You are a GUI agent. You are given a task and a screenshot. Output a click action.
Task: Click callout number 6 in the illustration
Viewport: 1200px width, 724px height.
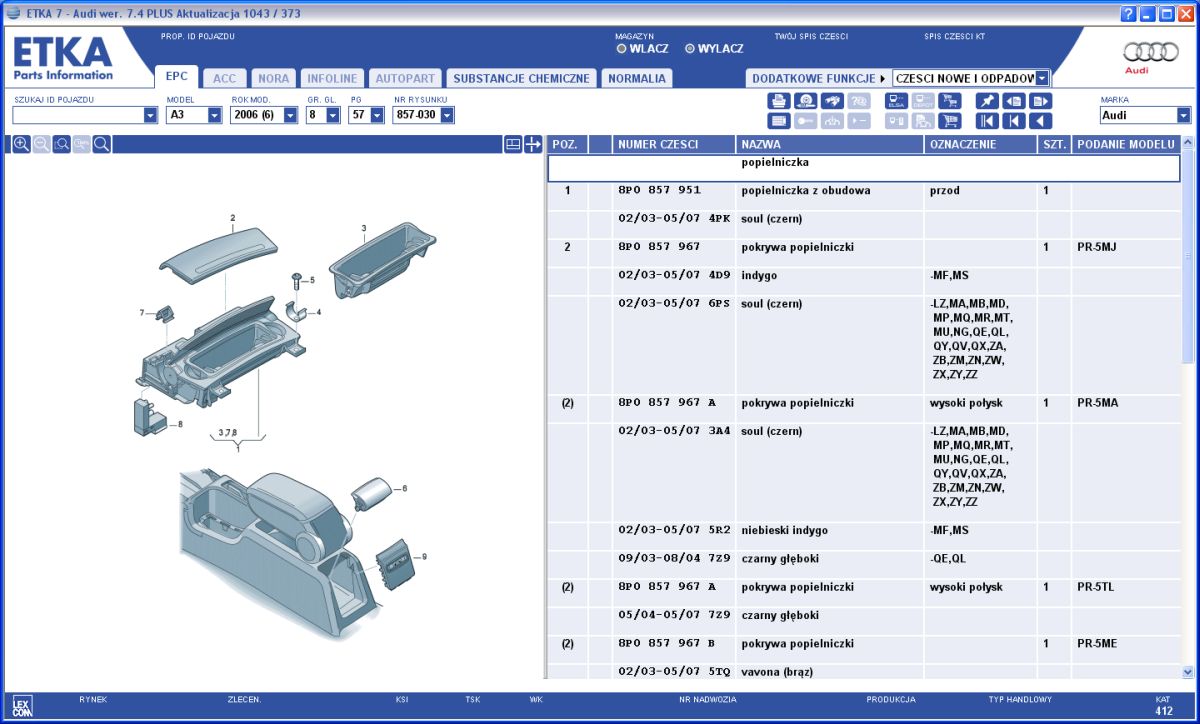click(404, 488)
